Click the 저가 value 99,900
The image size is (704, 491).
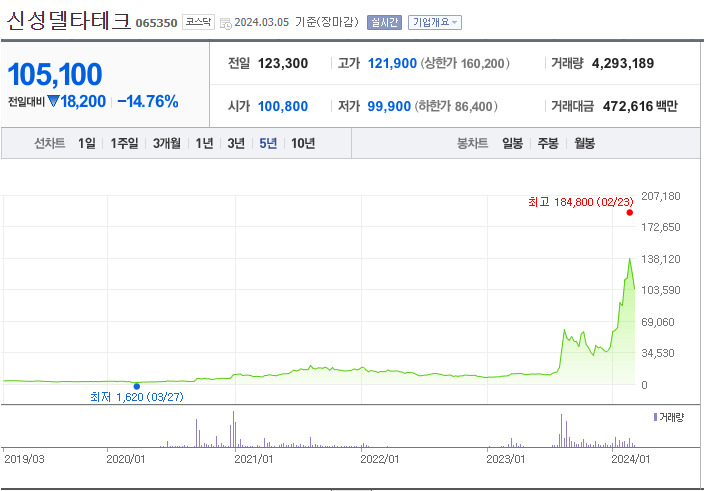(x=389, y=106)
